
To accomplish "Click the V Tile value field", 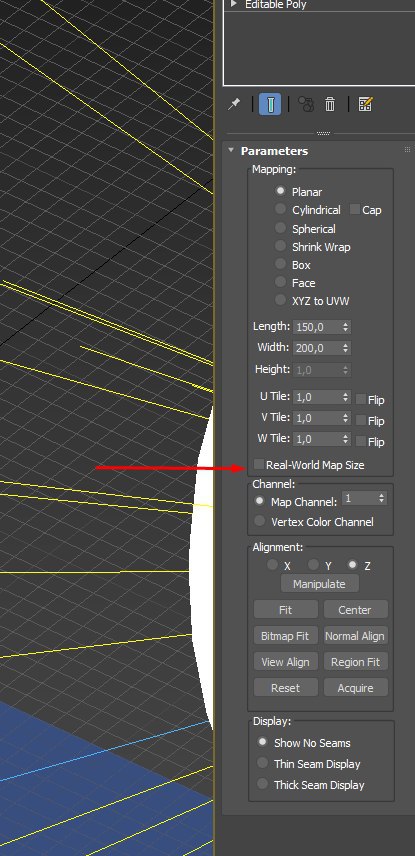I will (317, 418).
